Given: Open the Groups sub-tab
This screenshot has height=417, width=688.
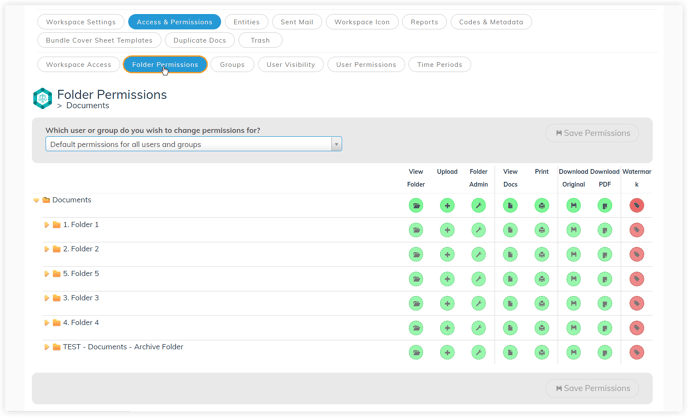Looking at the screenshot, I should (x=232, y=65).
